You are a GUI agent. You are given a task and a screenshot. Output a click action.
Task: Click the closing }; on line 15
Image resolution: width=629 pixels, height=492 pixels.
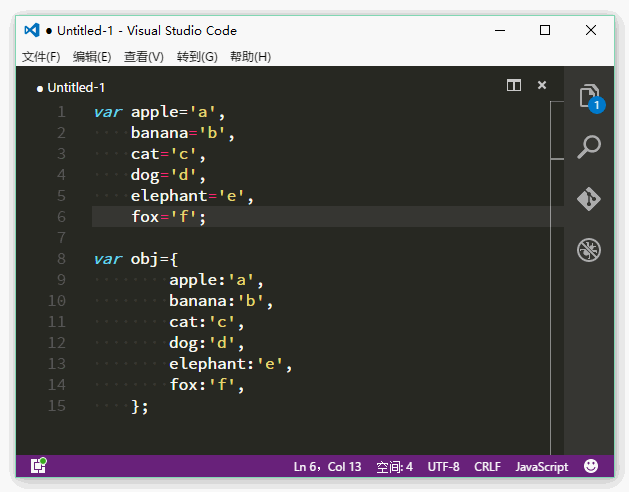[x=140, y=406]
